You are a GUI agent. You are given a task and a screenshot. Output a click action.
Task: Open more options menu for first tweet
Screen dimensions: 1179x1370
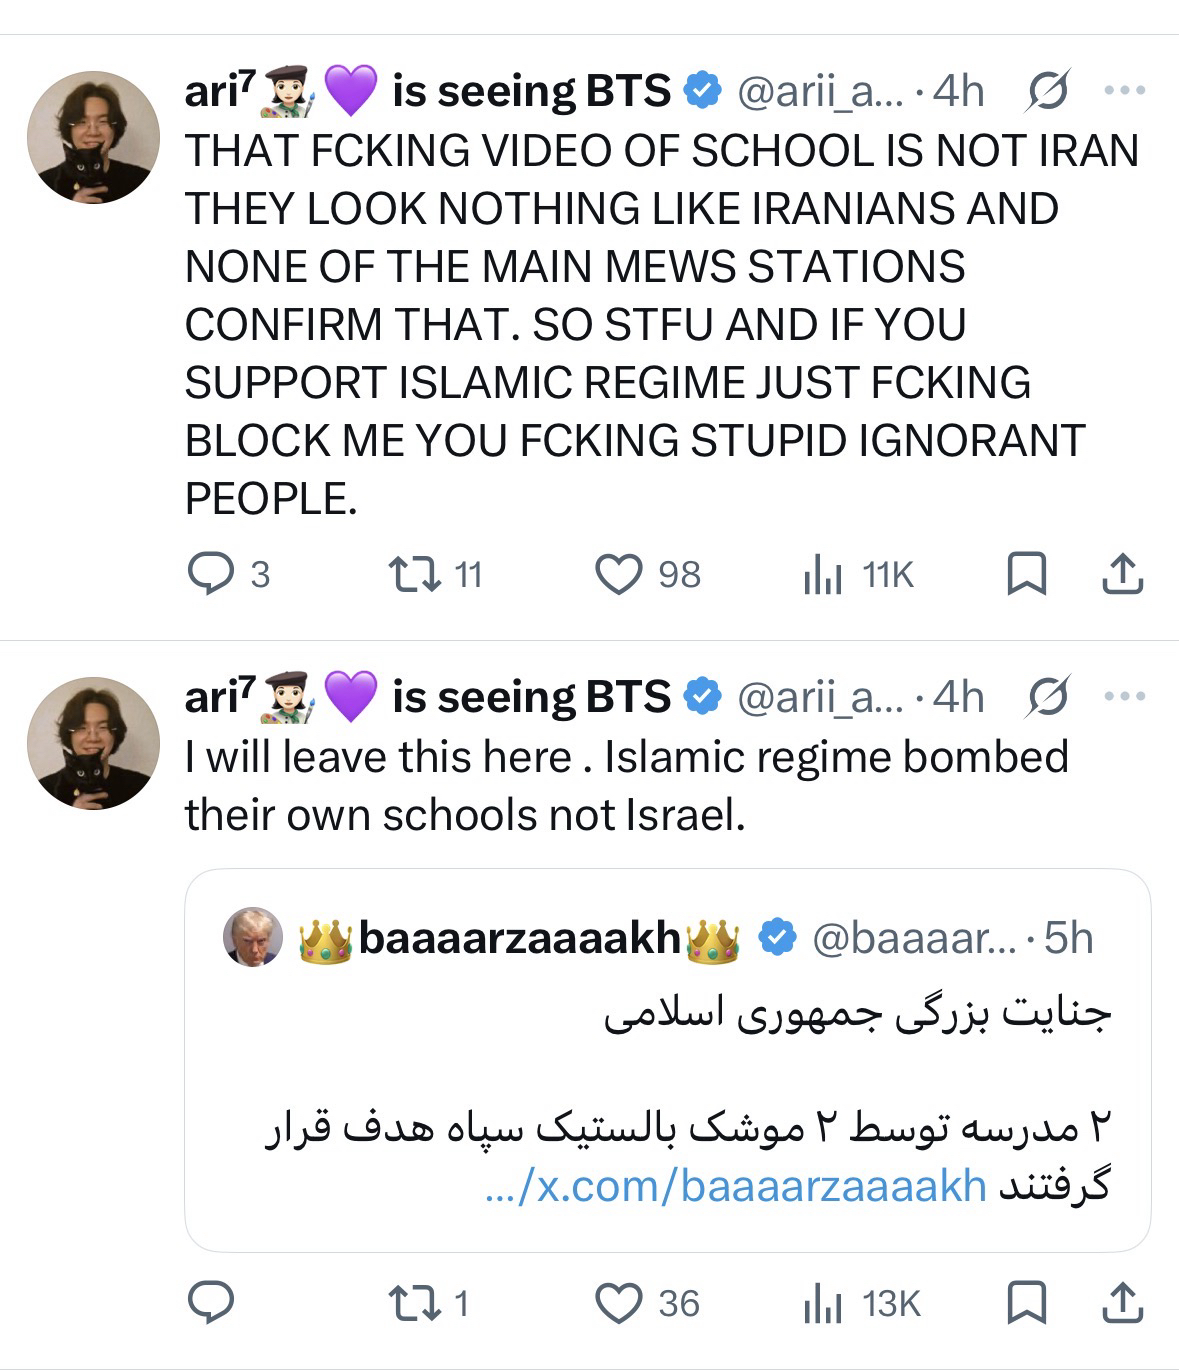[x=1124, y=91]
